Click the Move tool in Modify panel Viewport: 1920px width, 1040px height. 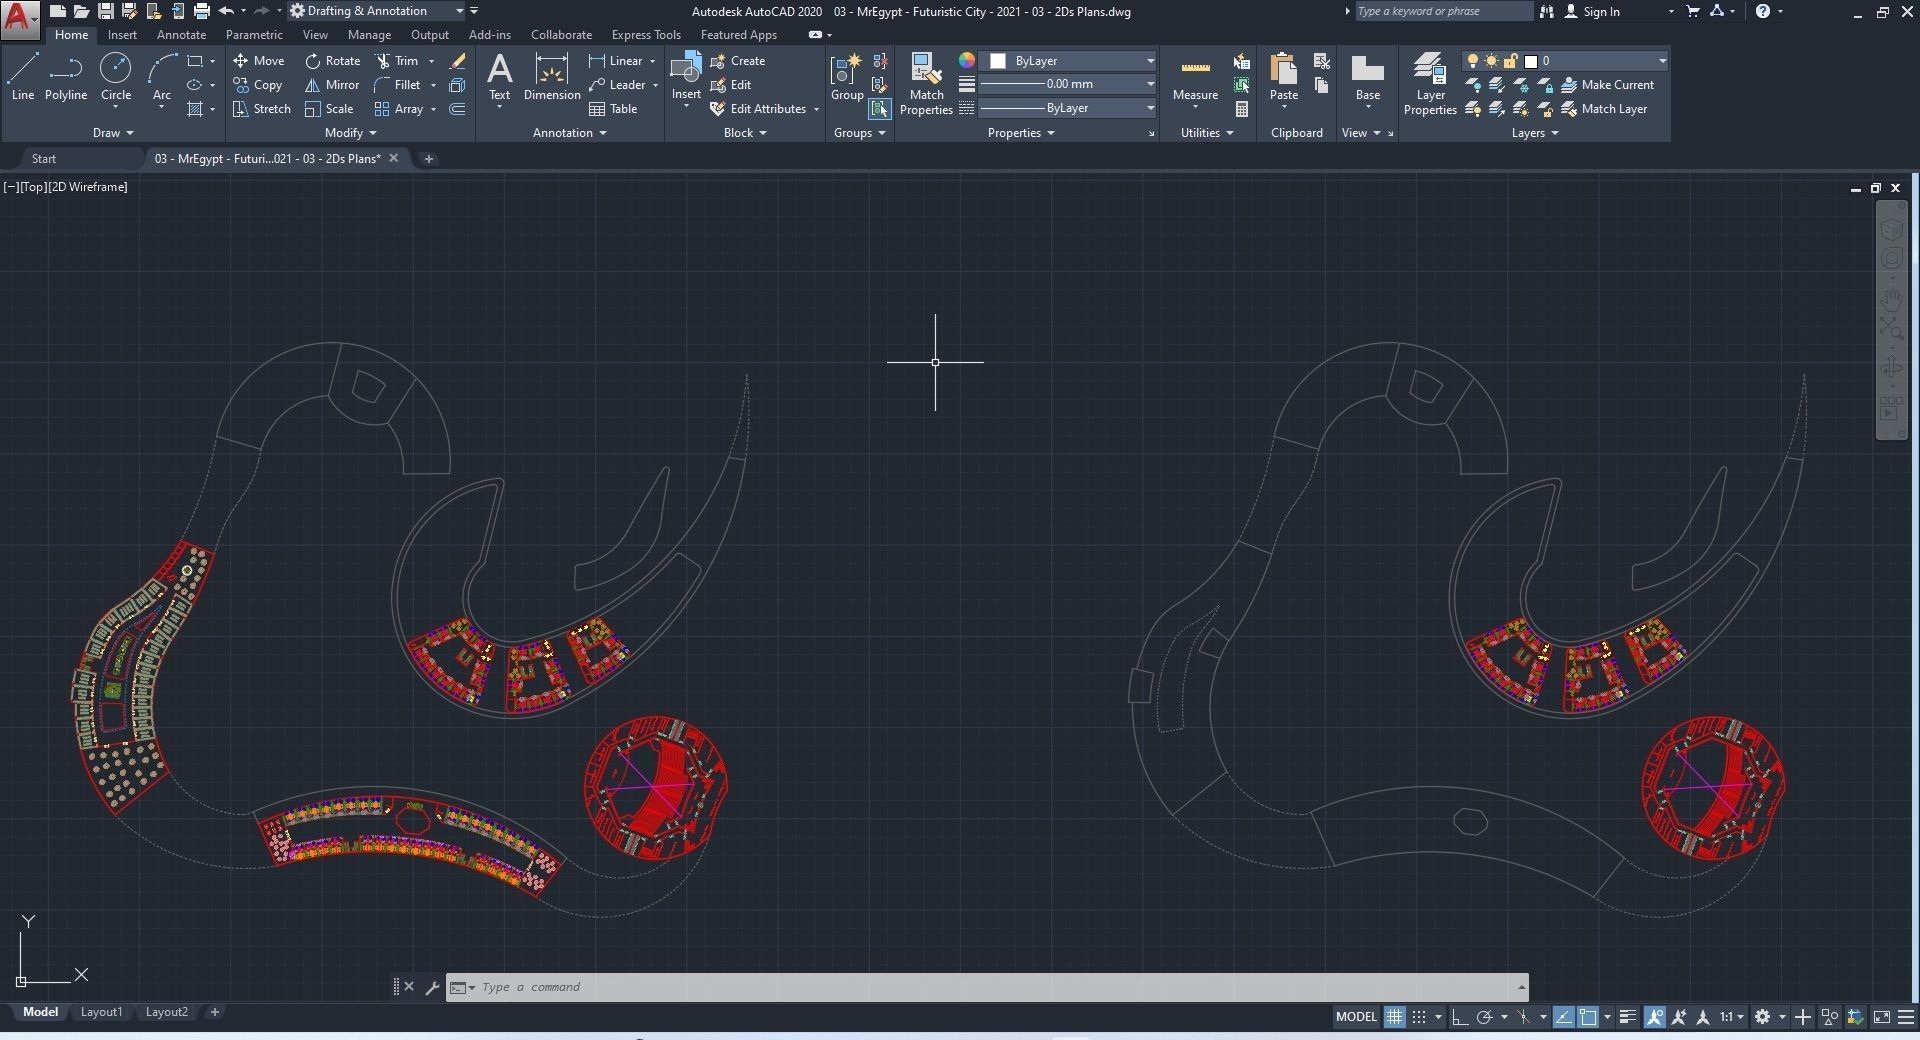tap(259, 61)
